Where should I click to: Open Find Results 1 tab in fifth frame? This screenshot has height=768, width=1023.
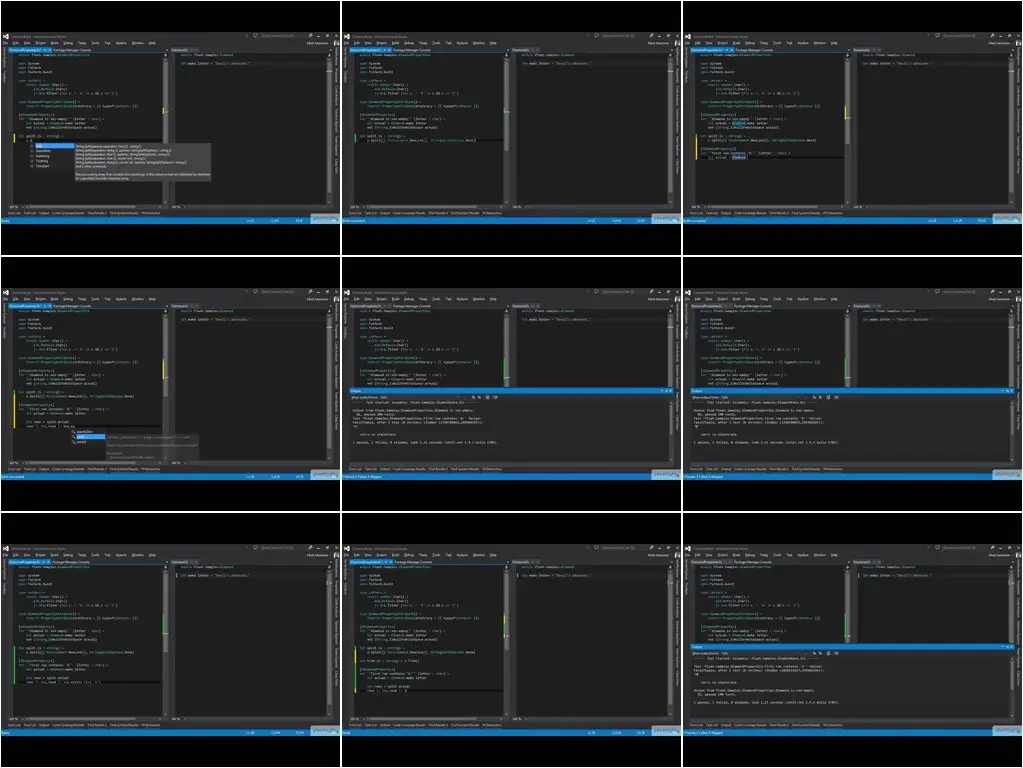coord(438,469)
